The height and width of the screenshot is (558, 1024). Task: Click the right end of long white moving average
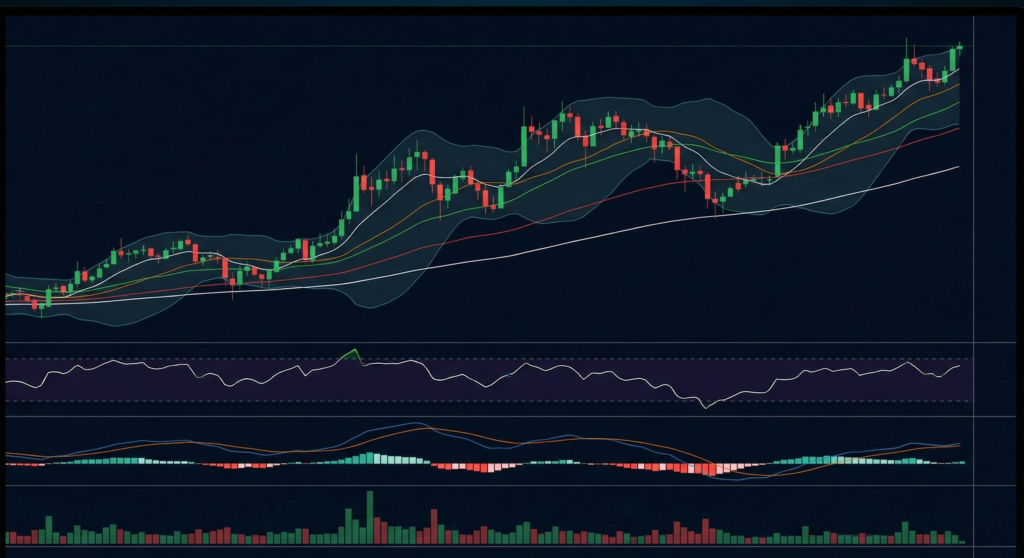(958, 167)
